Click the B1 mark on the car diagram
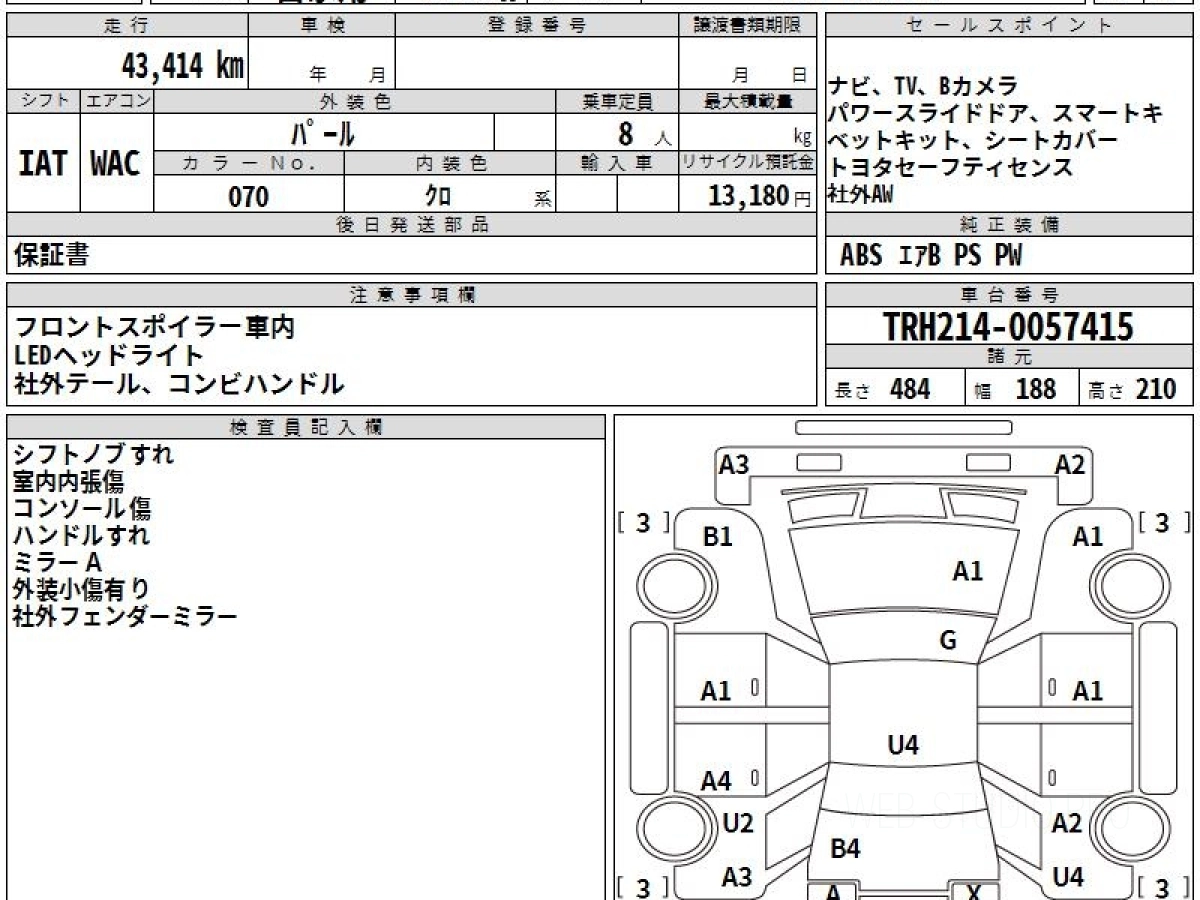This screenshot has width=1200, height=900. click(x=718, y=537)
